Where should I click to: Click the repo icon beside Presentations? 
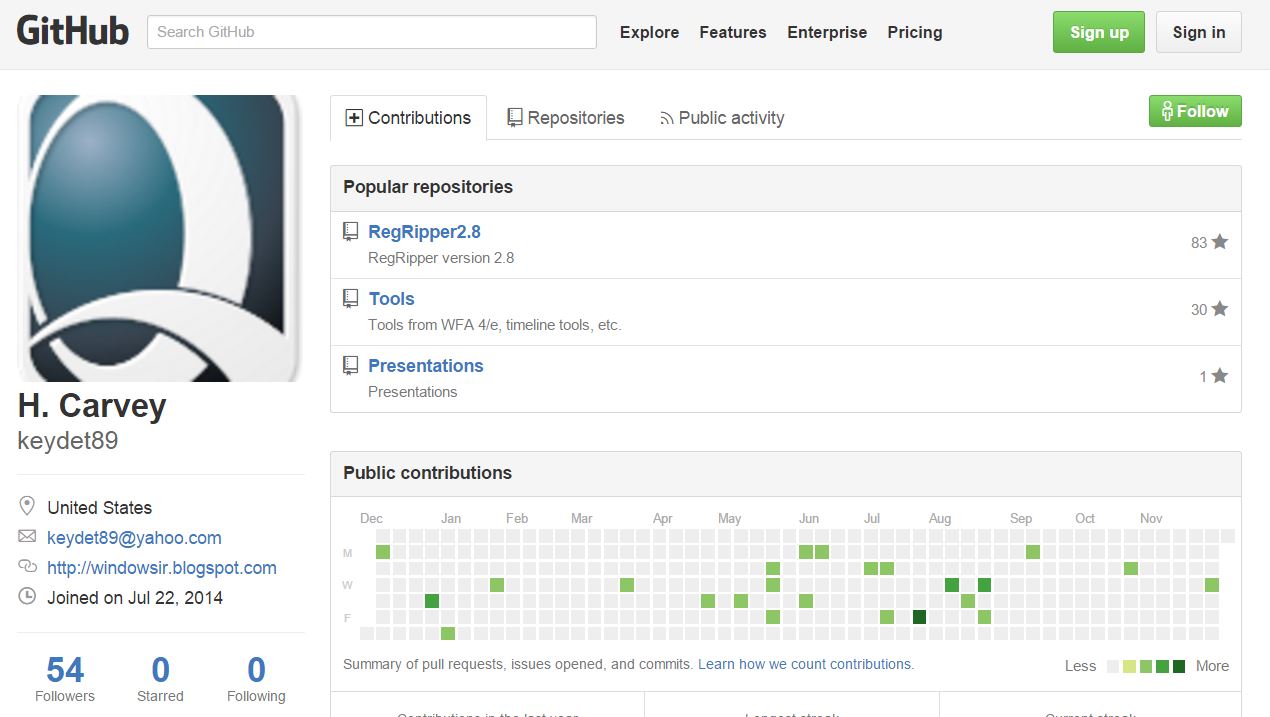[x=350, y=366]
